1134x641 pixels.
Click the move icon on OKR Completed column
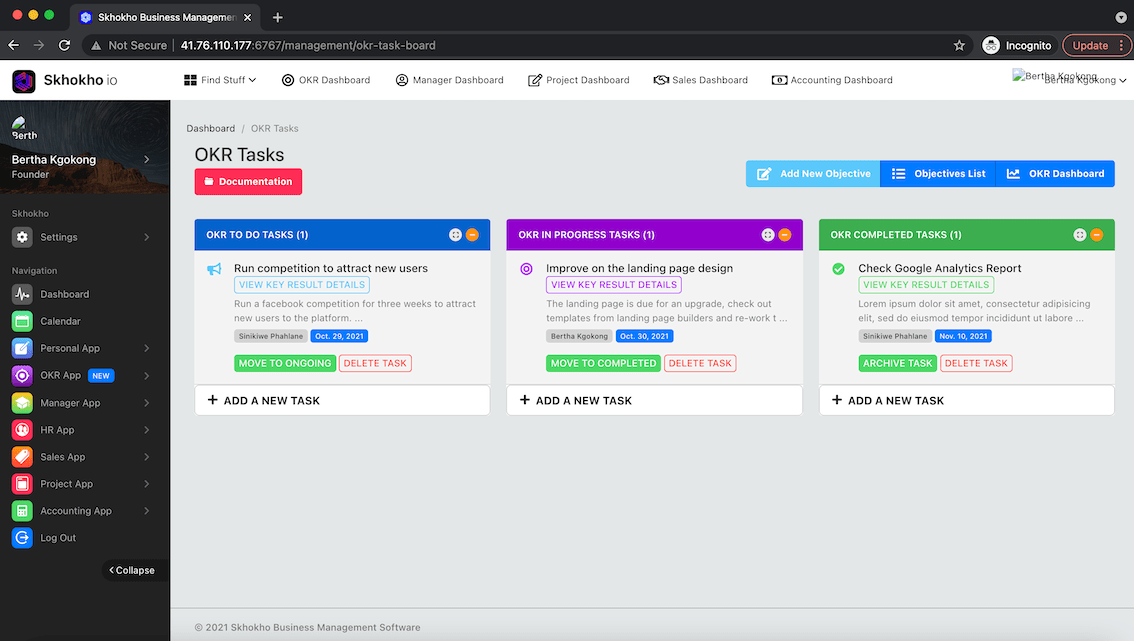[x=1080, y=234]
